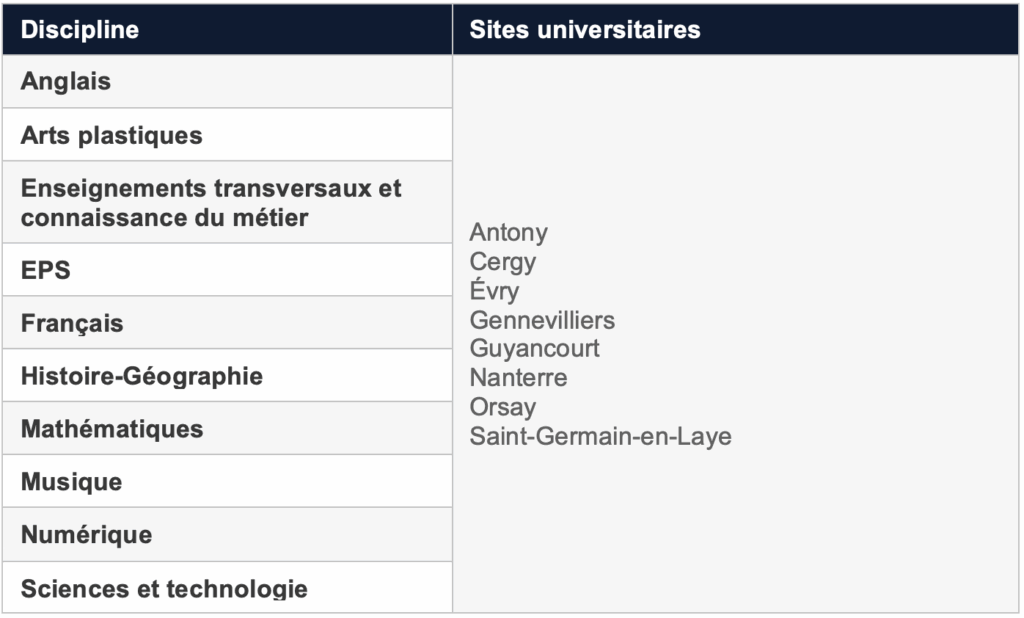Click the Antony site name
The image size is (1024, 618).
click(x=509, y=233)
